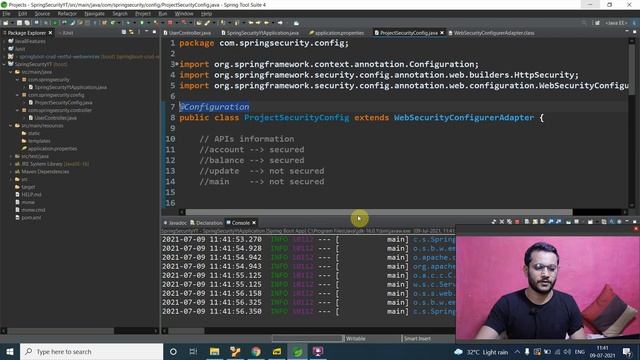This screenshot has height=360, width=640.
Task: Click the ProjectSecurityConfig class name on line 8
Action: (x=296, y=118)
